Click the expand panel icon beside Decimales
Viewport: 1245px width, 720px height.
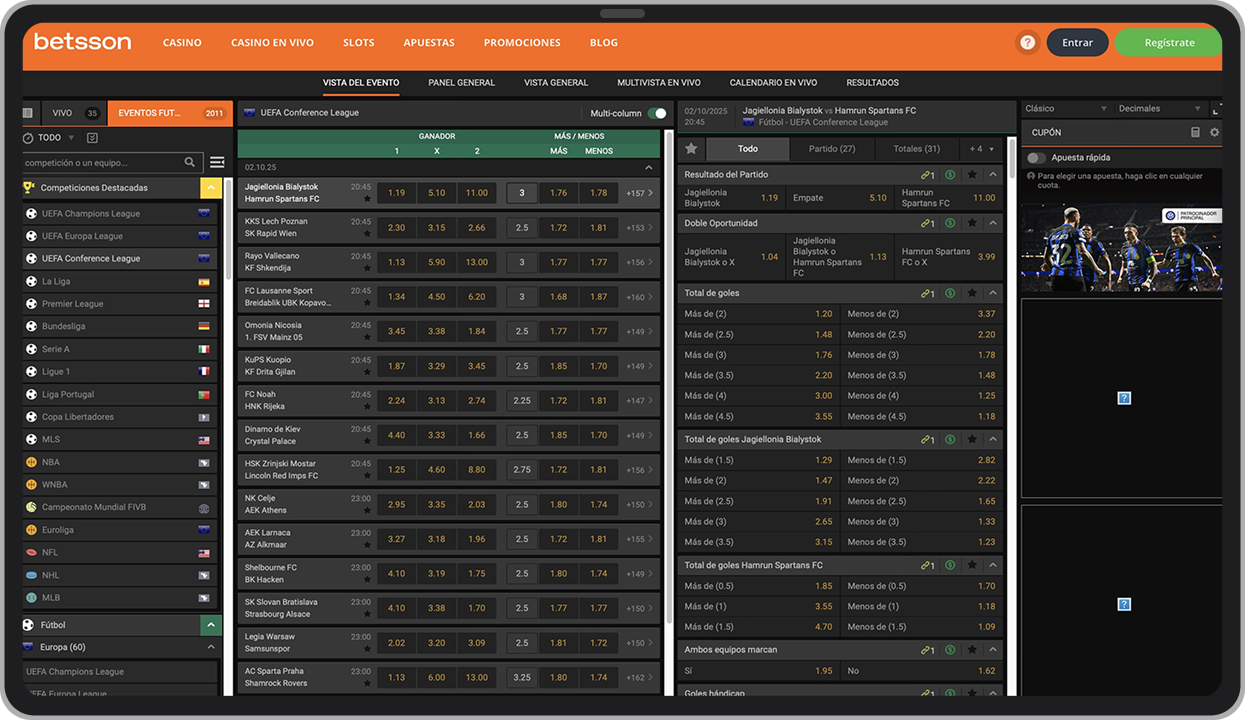(x=1216, y=108)
